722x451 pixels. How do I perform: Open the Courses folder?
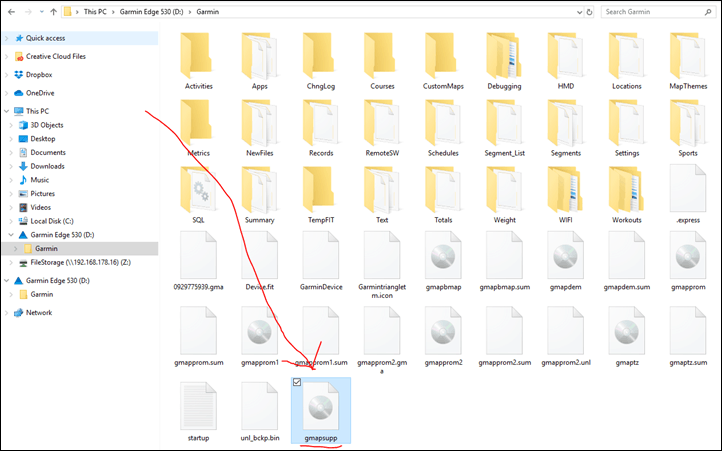(382, 60)
